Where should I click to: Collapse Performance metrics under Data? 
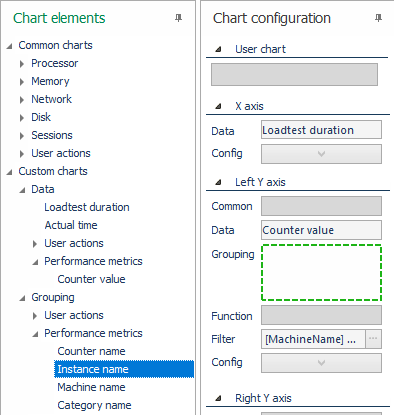click(x=35, y=262)
